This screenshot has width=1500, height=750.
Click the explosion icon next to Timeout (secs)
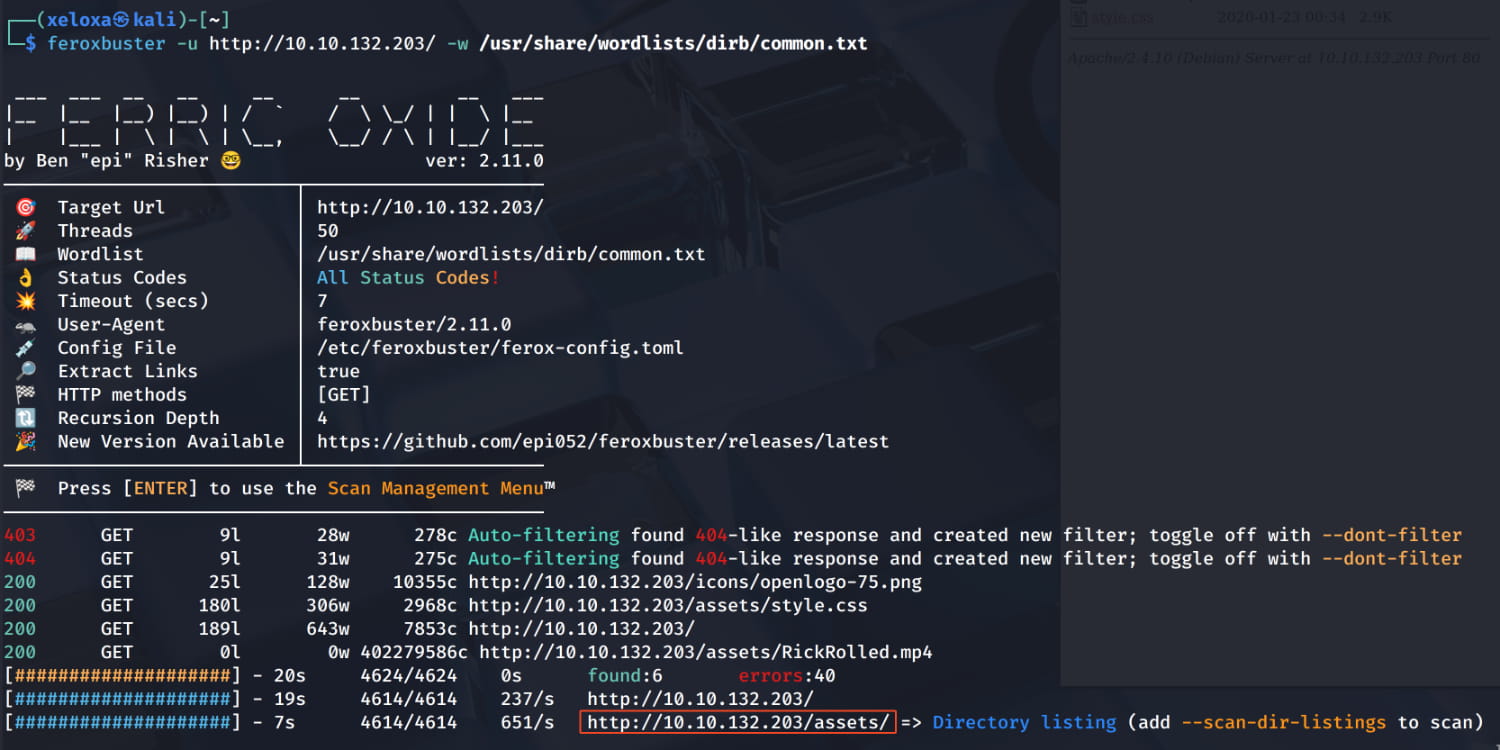click(25, 301)
